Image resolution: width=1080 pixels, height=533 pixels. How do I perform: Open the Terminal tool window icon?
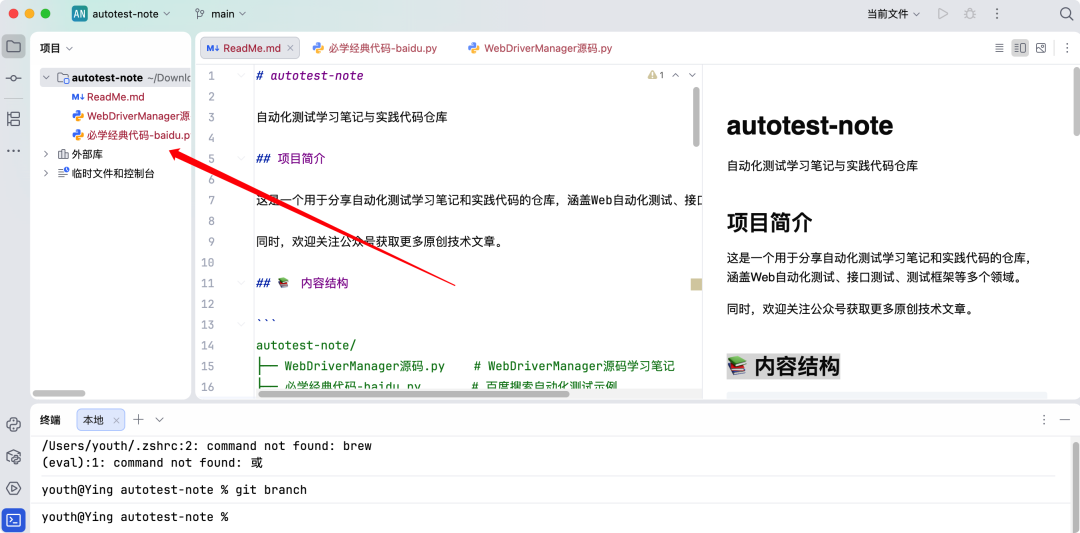pos(13,519)
